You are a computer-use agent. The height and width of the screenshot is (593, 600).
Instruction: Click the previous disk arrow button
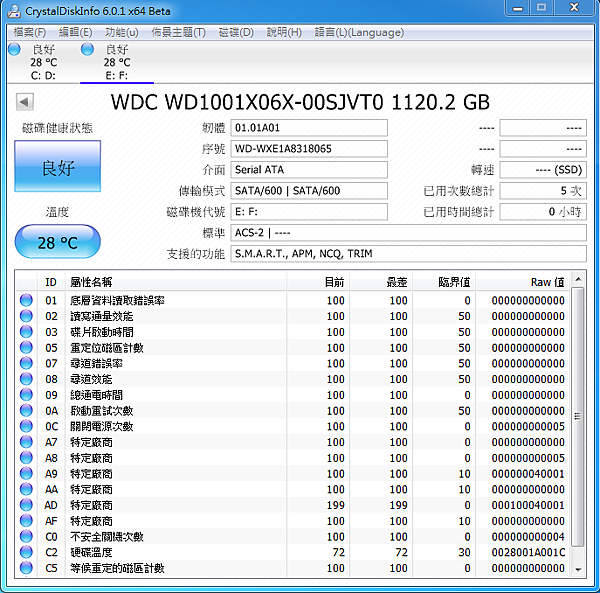[x=25, y=102]
